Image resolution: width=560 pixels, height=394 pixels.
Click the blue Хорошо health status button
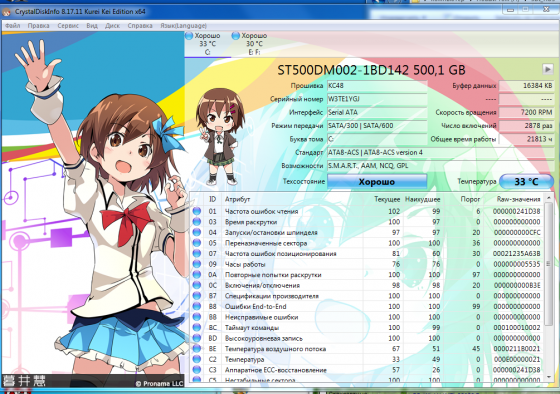coord(377,181)
